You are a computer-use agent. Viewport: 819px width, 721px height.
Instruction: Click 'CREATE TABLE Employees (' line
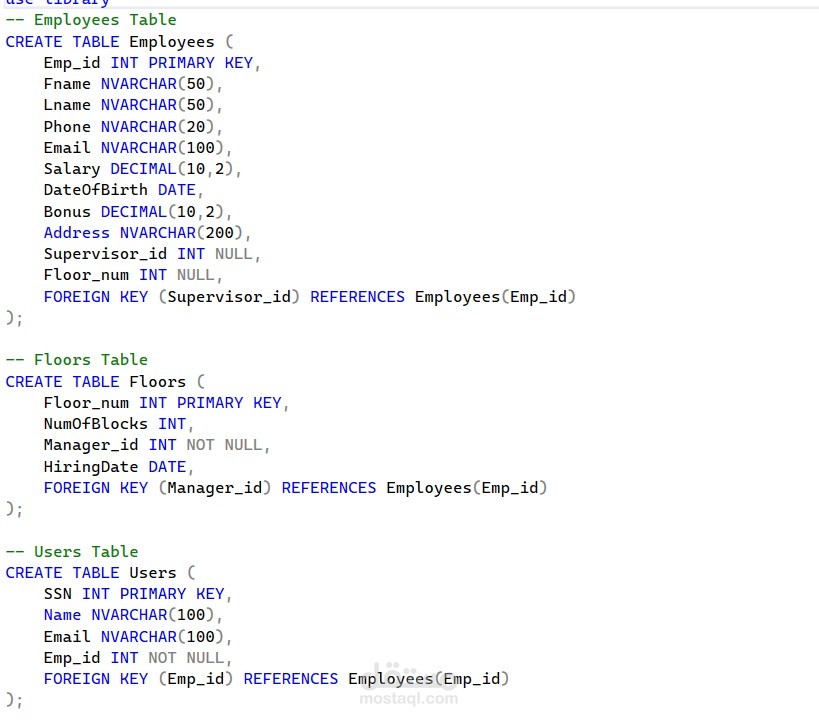click(120, 42)
